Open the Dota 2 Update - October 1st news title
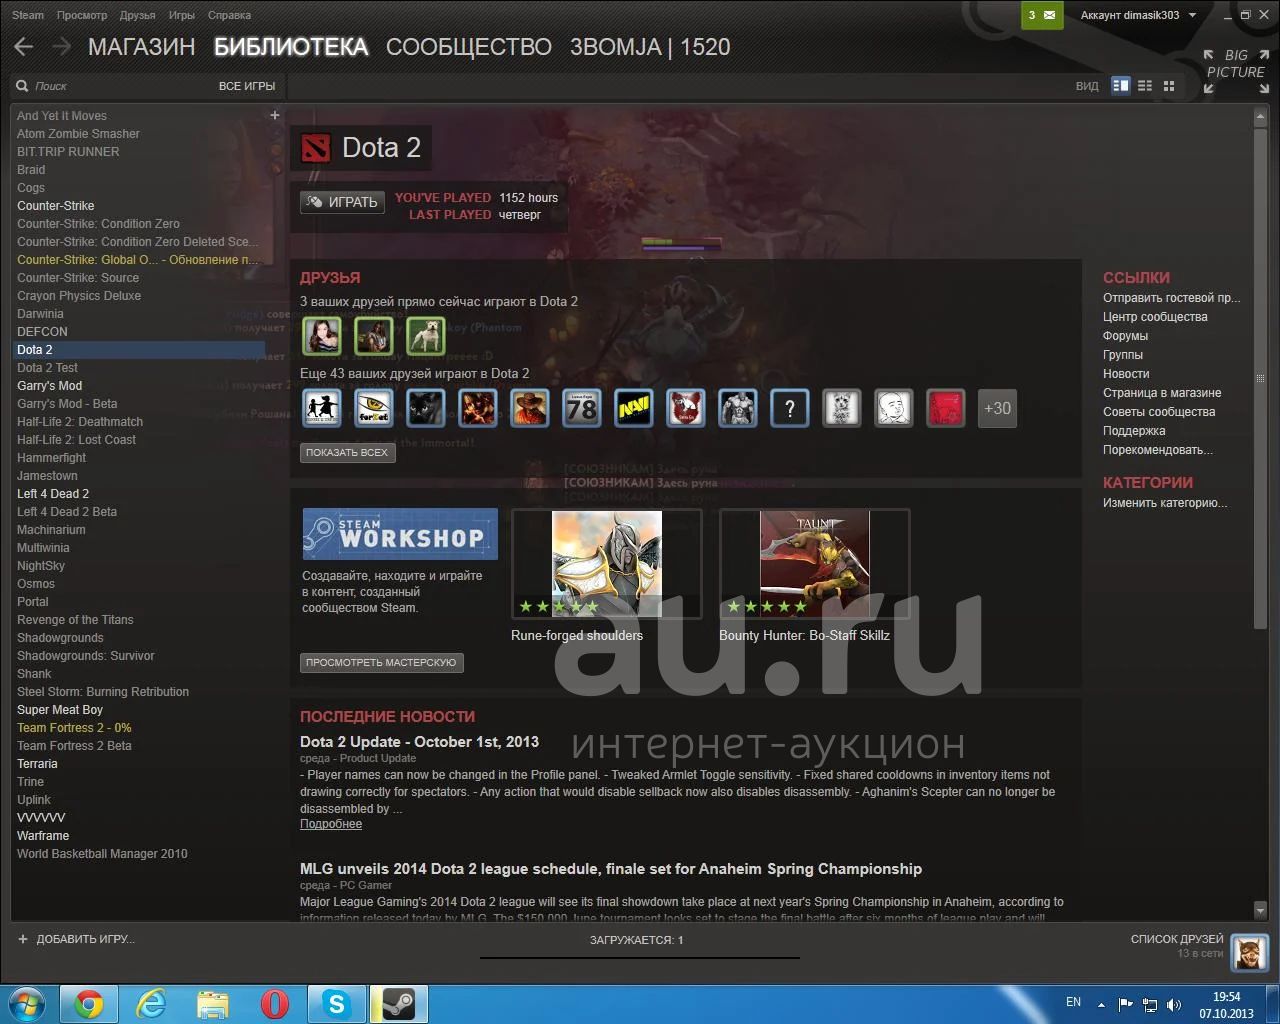This screenshot has height=1024, width=1280. [x=419, y=742]
